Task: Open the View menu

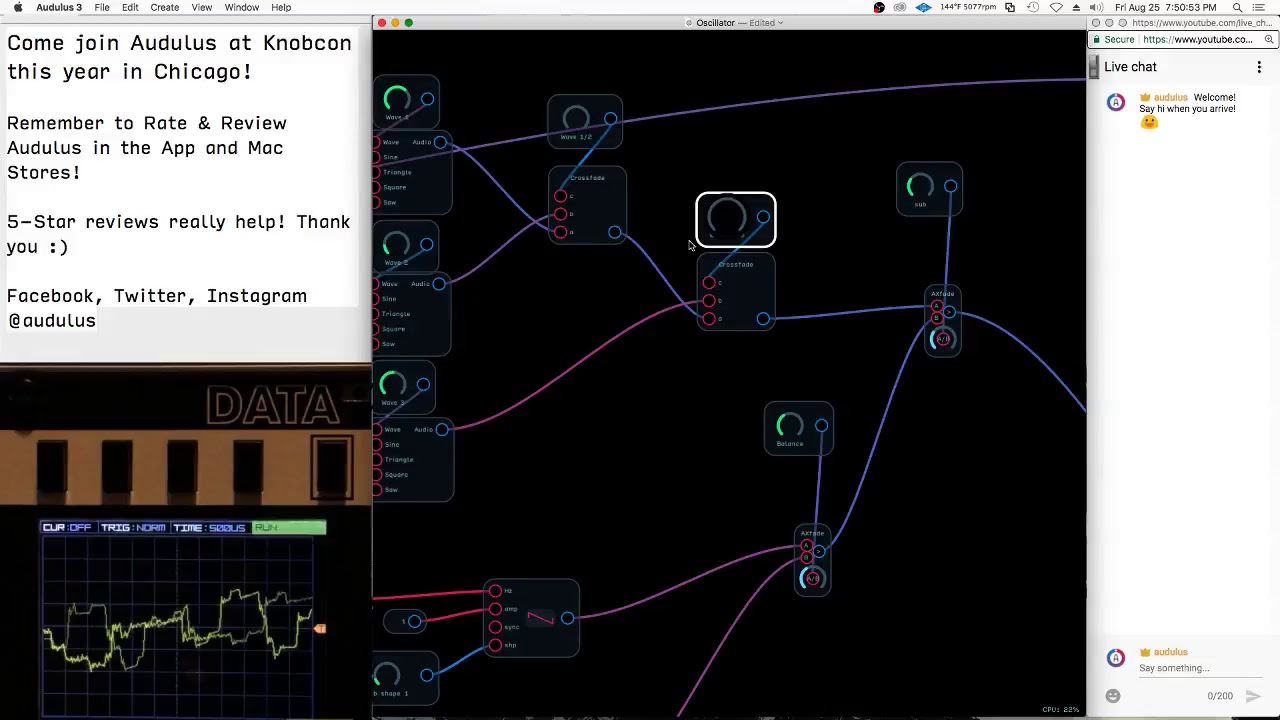Action: coord(201,7)
